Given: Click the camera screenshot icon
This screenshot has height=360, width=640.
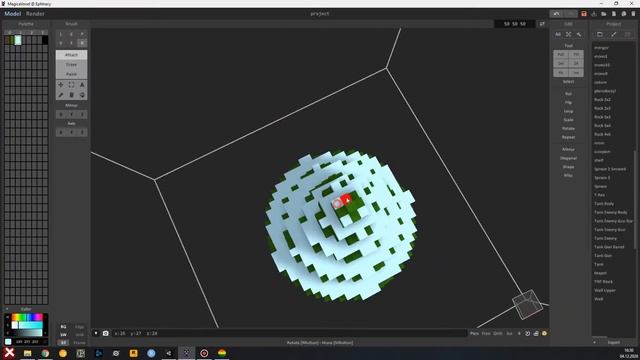Looking at the screenshot, I should coord(106,333).
